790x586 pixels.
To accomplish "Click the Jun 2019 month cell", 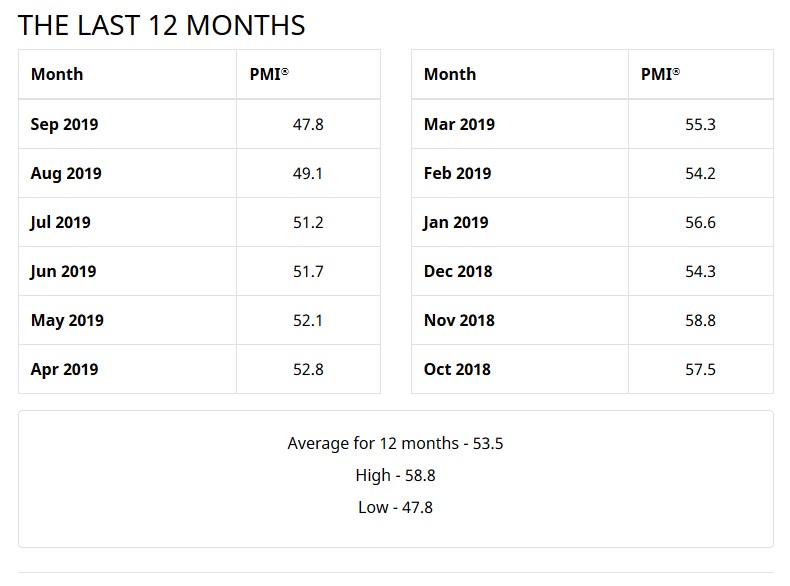I will coord(64,271).
